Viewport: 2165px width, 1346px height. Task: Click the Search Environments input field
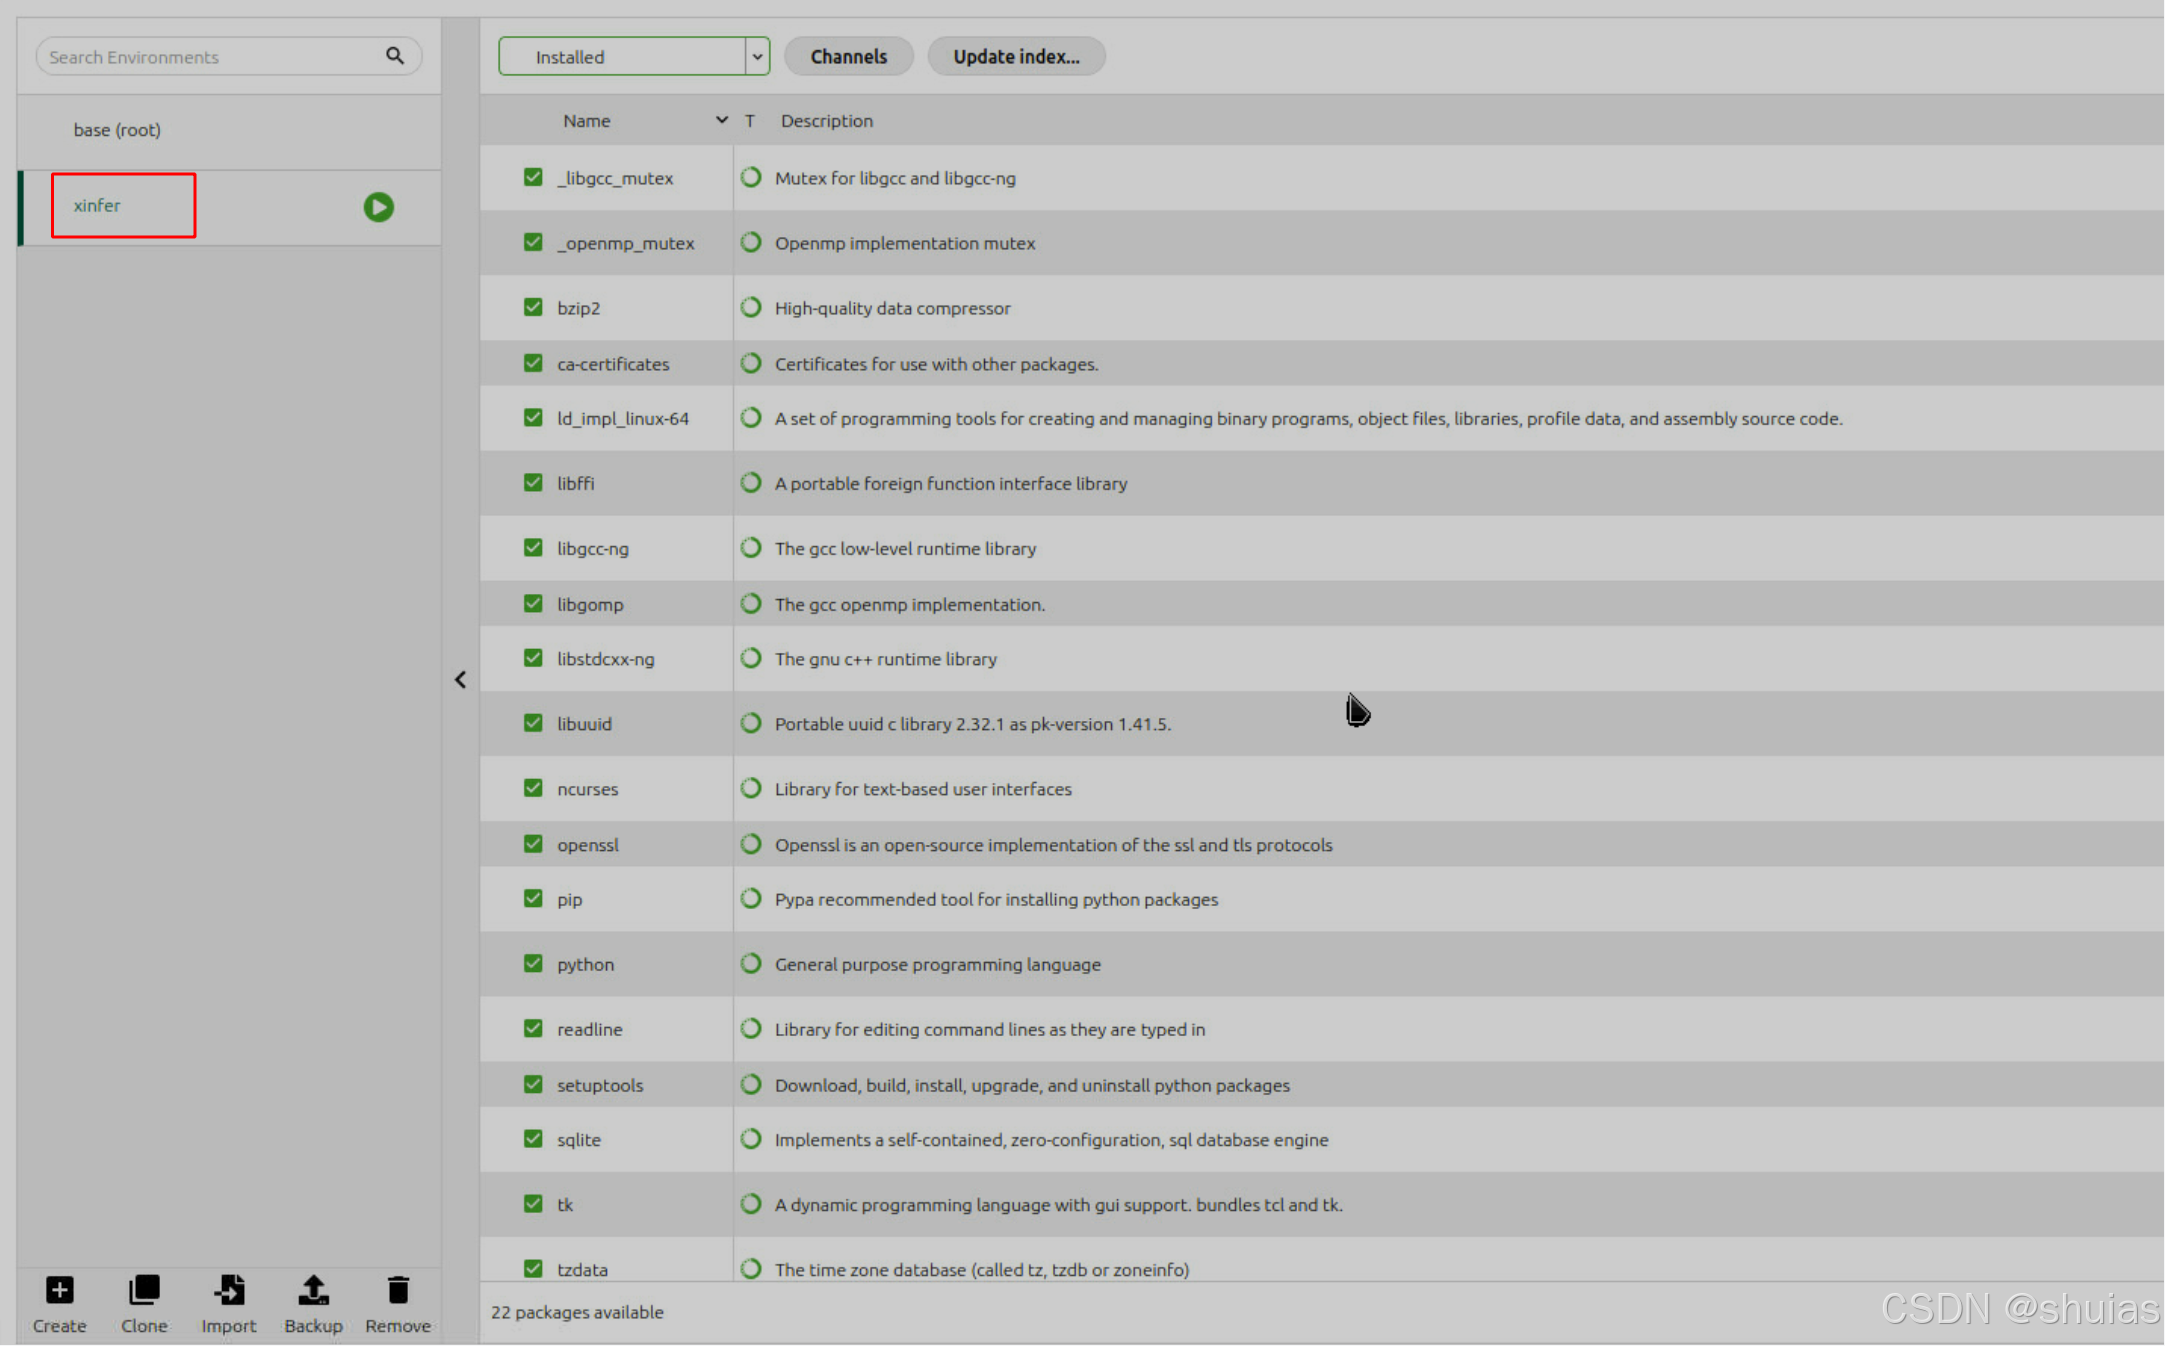(210, 57)
